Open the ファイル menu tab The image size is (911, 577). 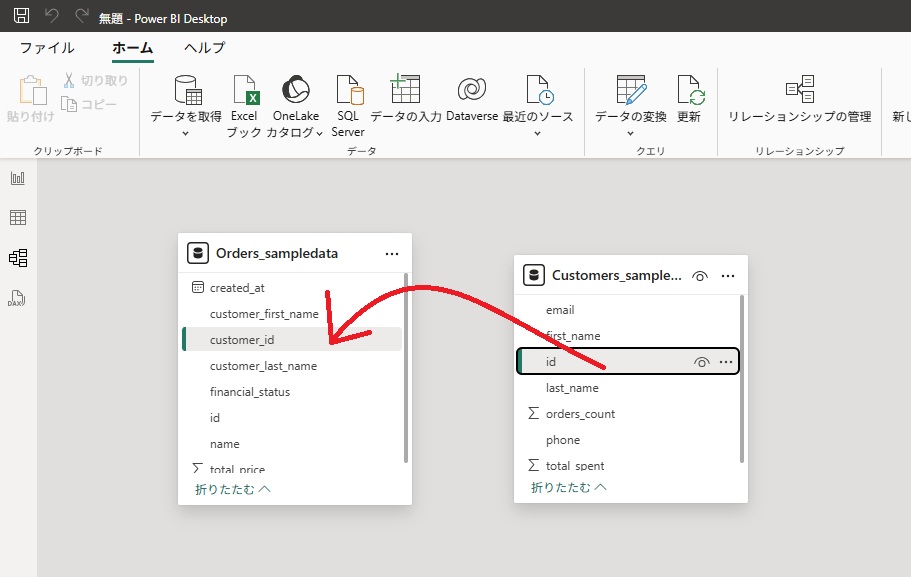(x=47, y=48)
